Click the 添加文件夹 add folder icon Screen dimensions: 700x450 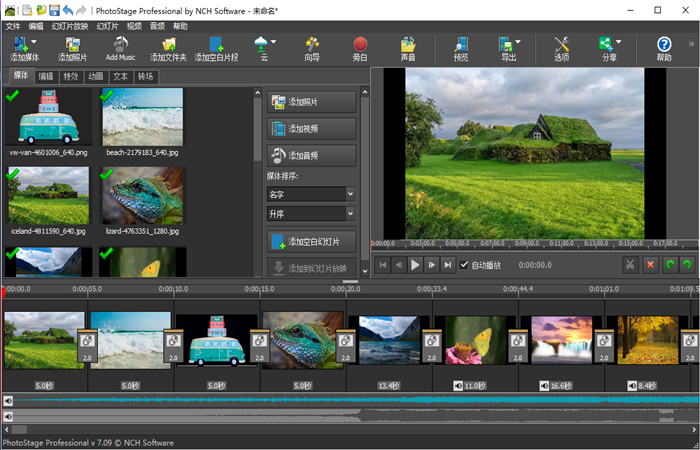click(169, 45)
